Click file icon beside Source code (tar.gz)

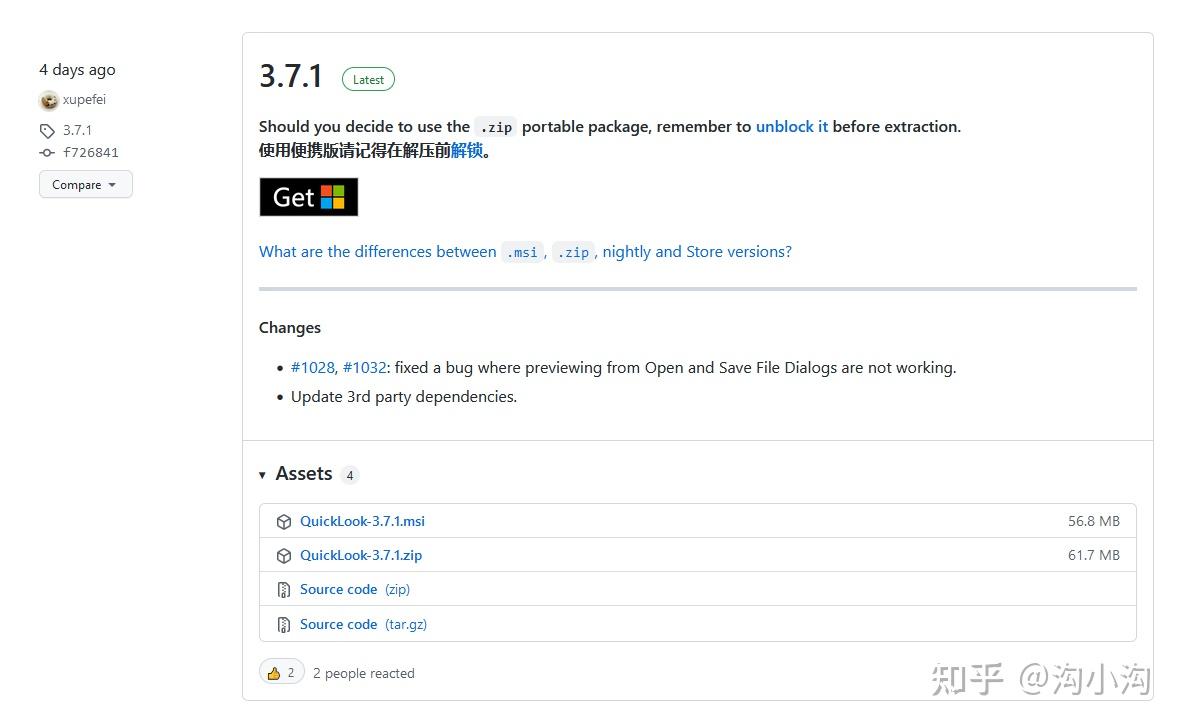tap(284, 625)
